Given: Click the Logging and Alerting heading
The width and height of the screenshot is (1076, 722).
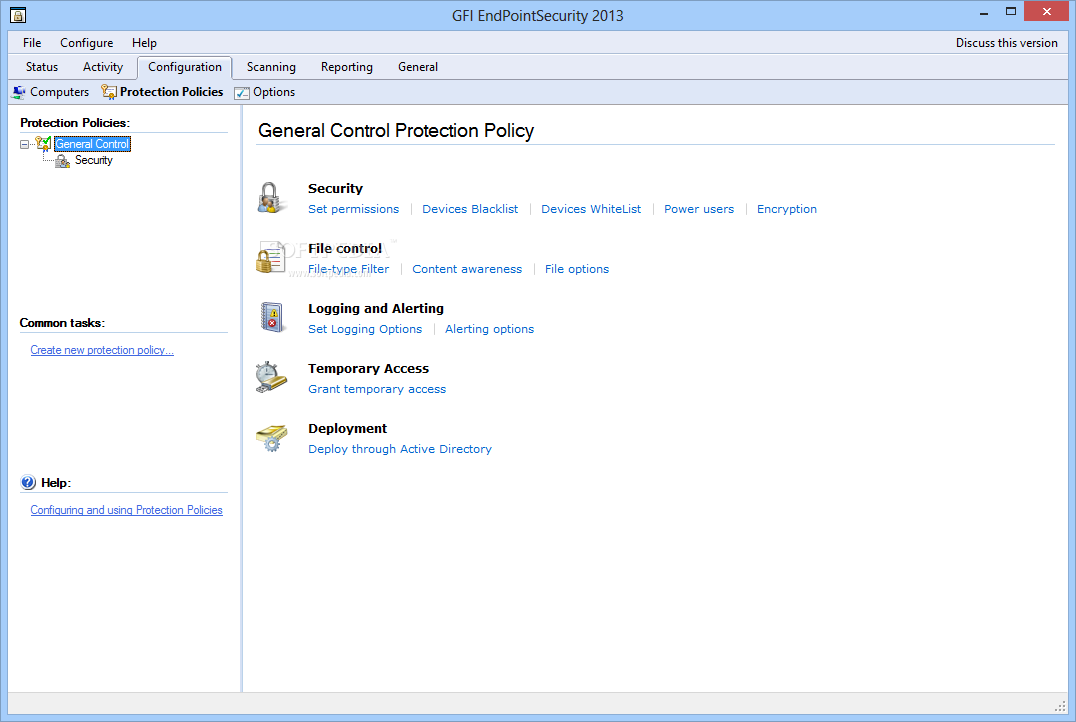Looking at the screenshot, I should [x=375, y=309].
